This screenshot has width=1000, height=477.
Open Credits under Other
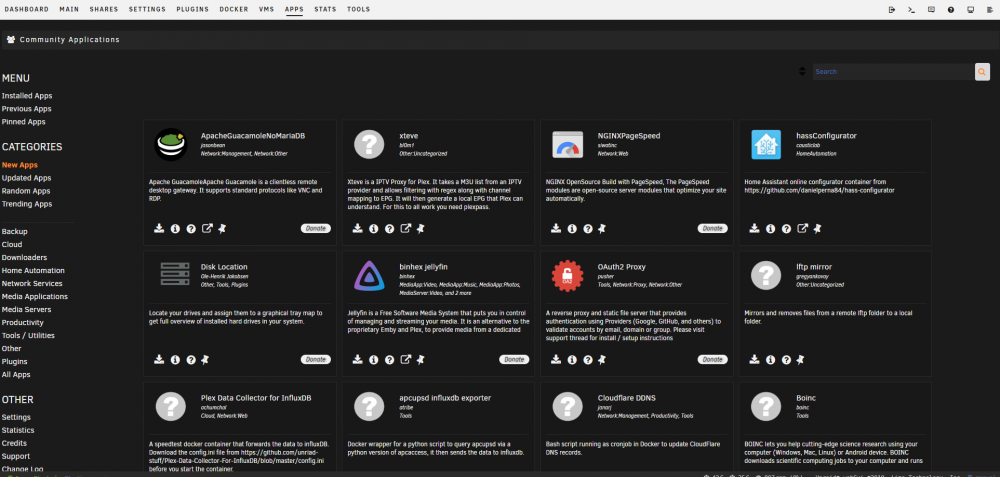coord(14,443)
